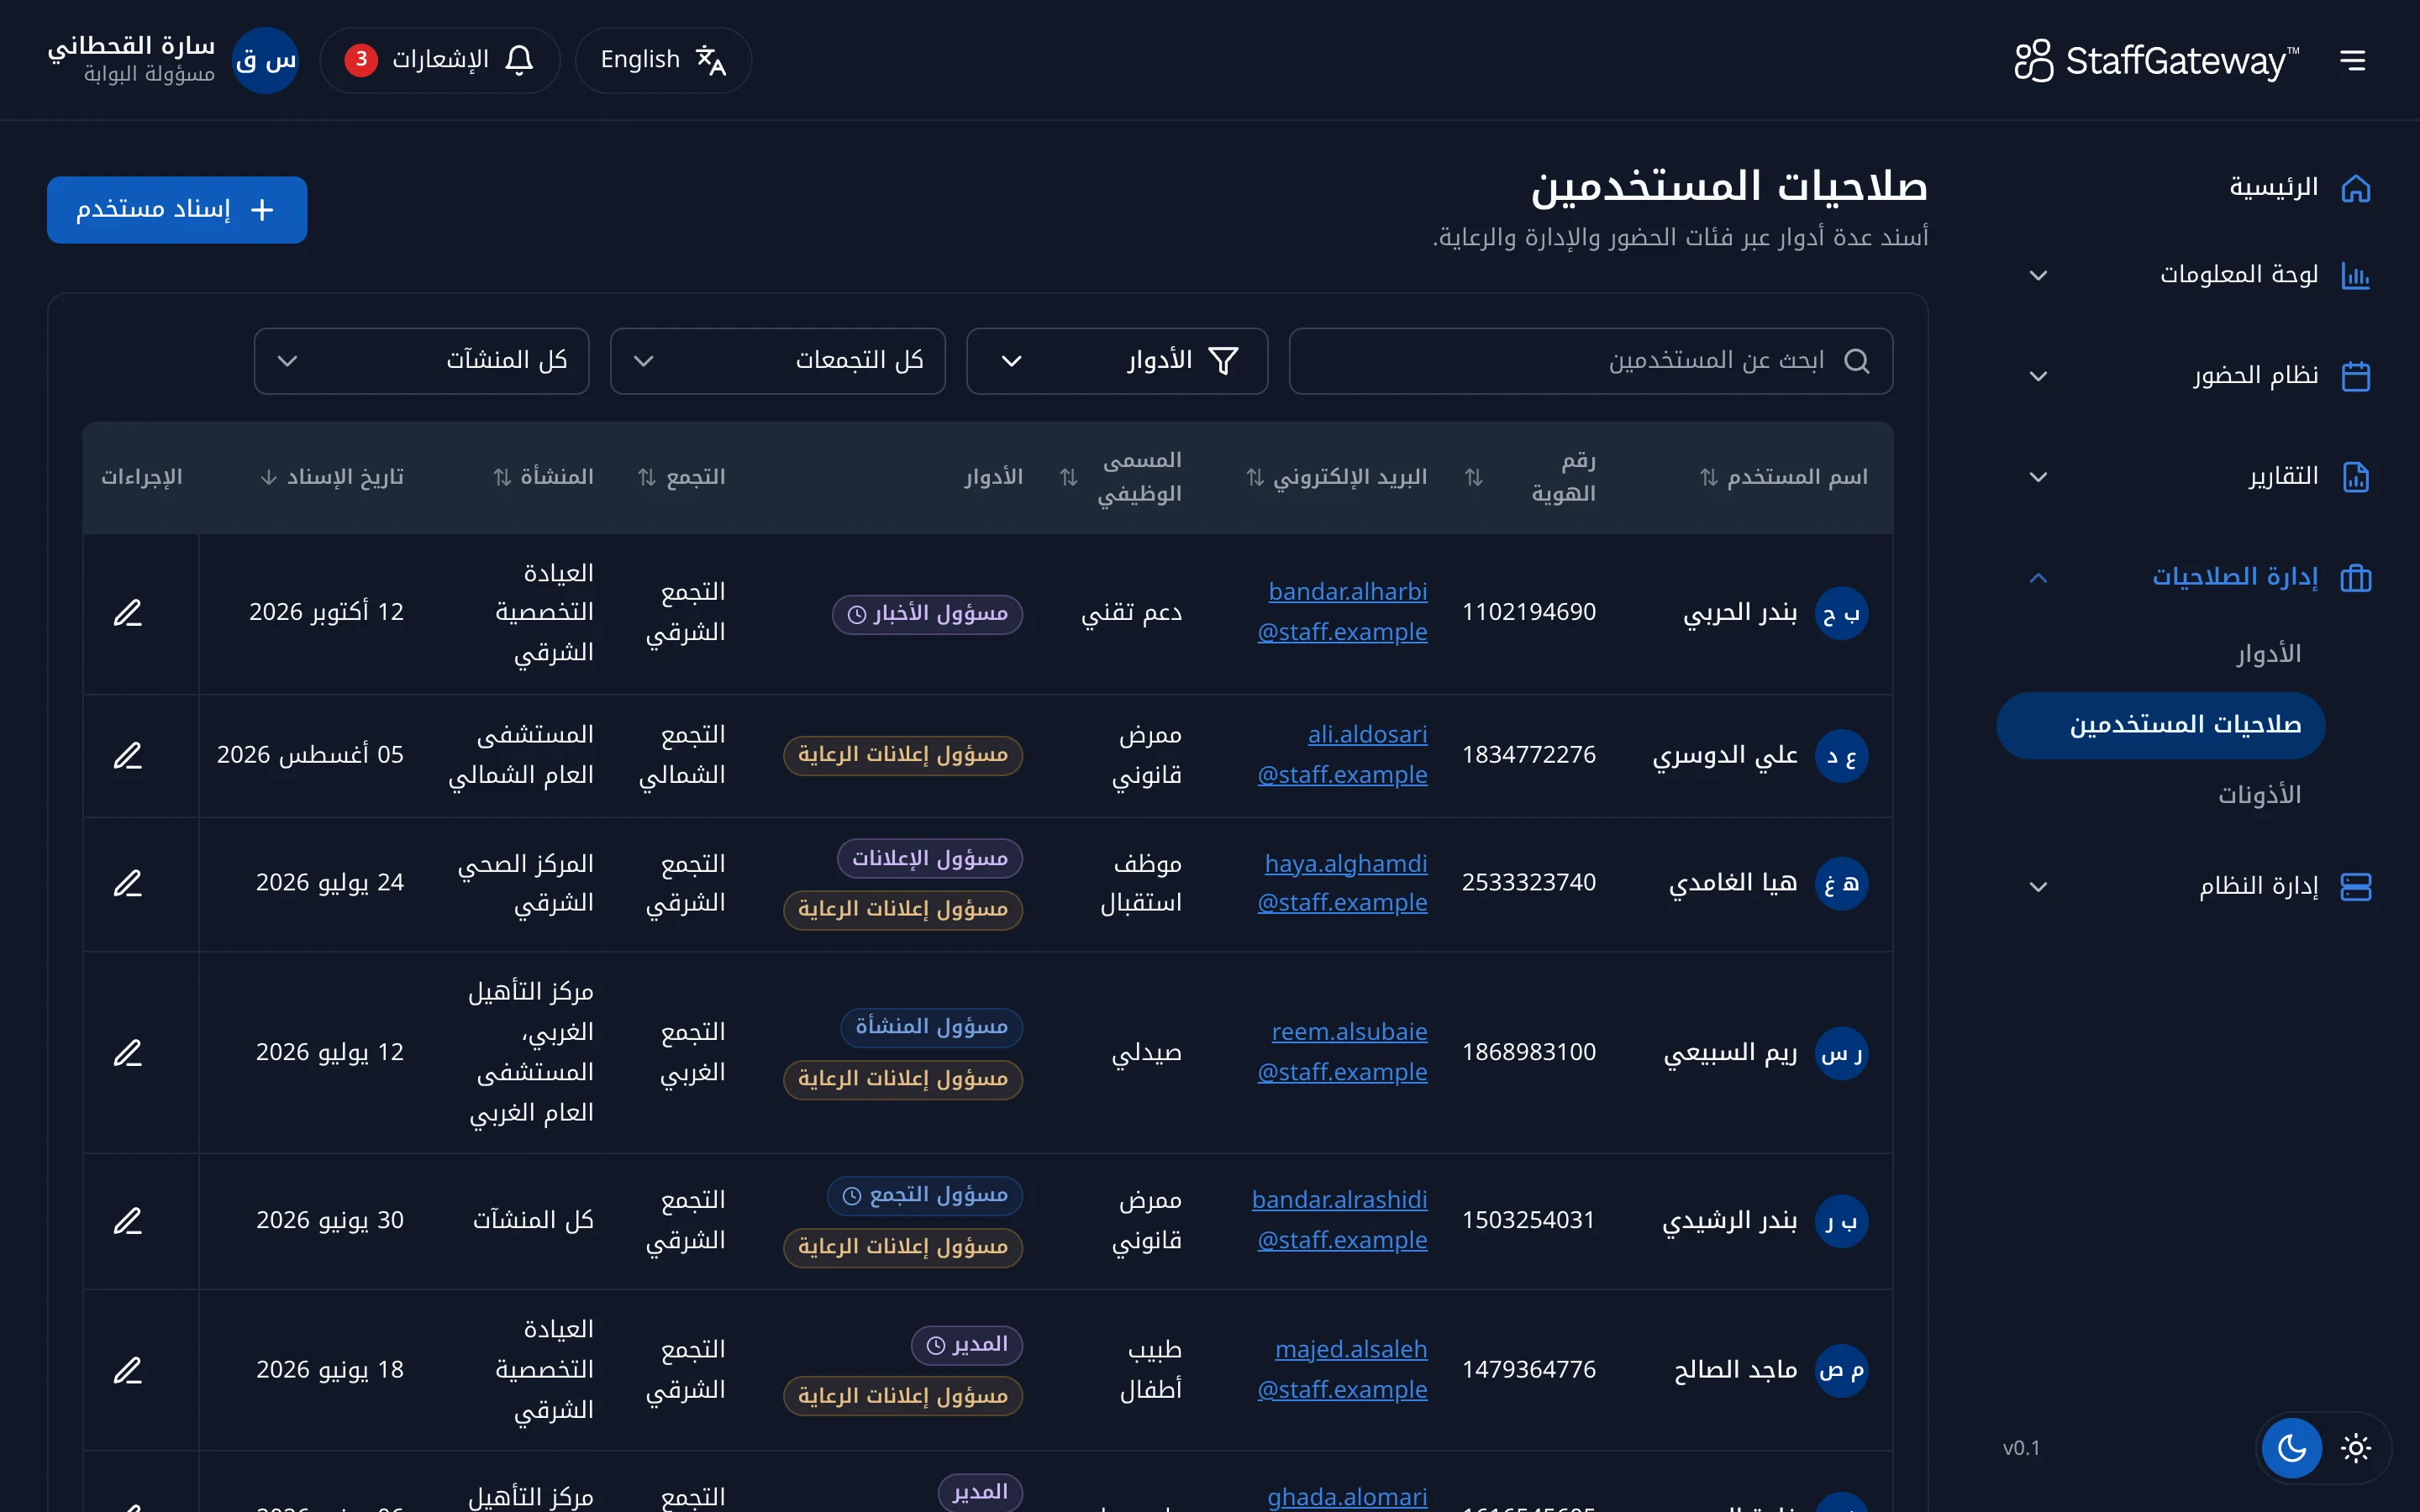This screenshot has width=2420, height=1512.
Task: Switch to dark mode moon toggle
Action: 2292,1447
